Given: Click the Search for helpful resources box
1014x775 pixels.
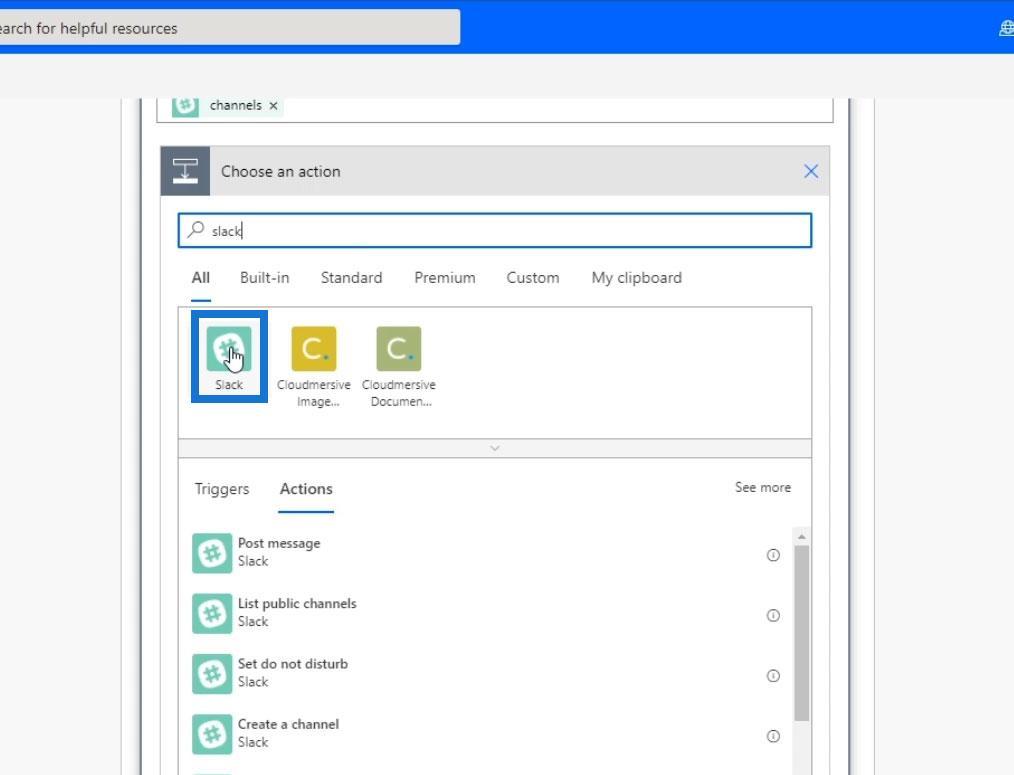Looking at the screenshot, I should click(230, 28).
